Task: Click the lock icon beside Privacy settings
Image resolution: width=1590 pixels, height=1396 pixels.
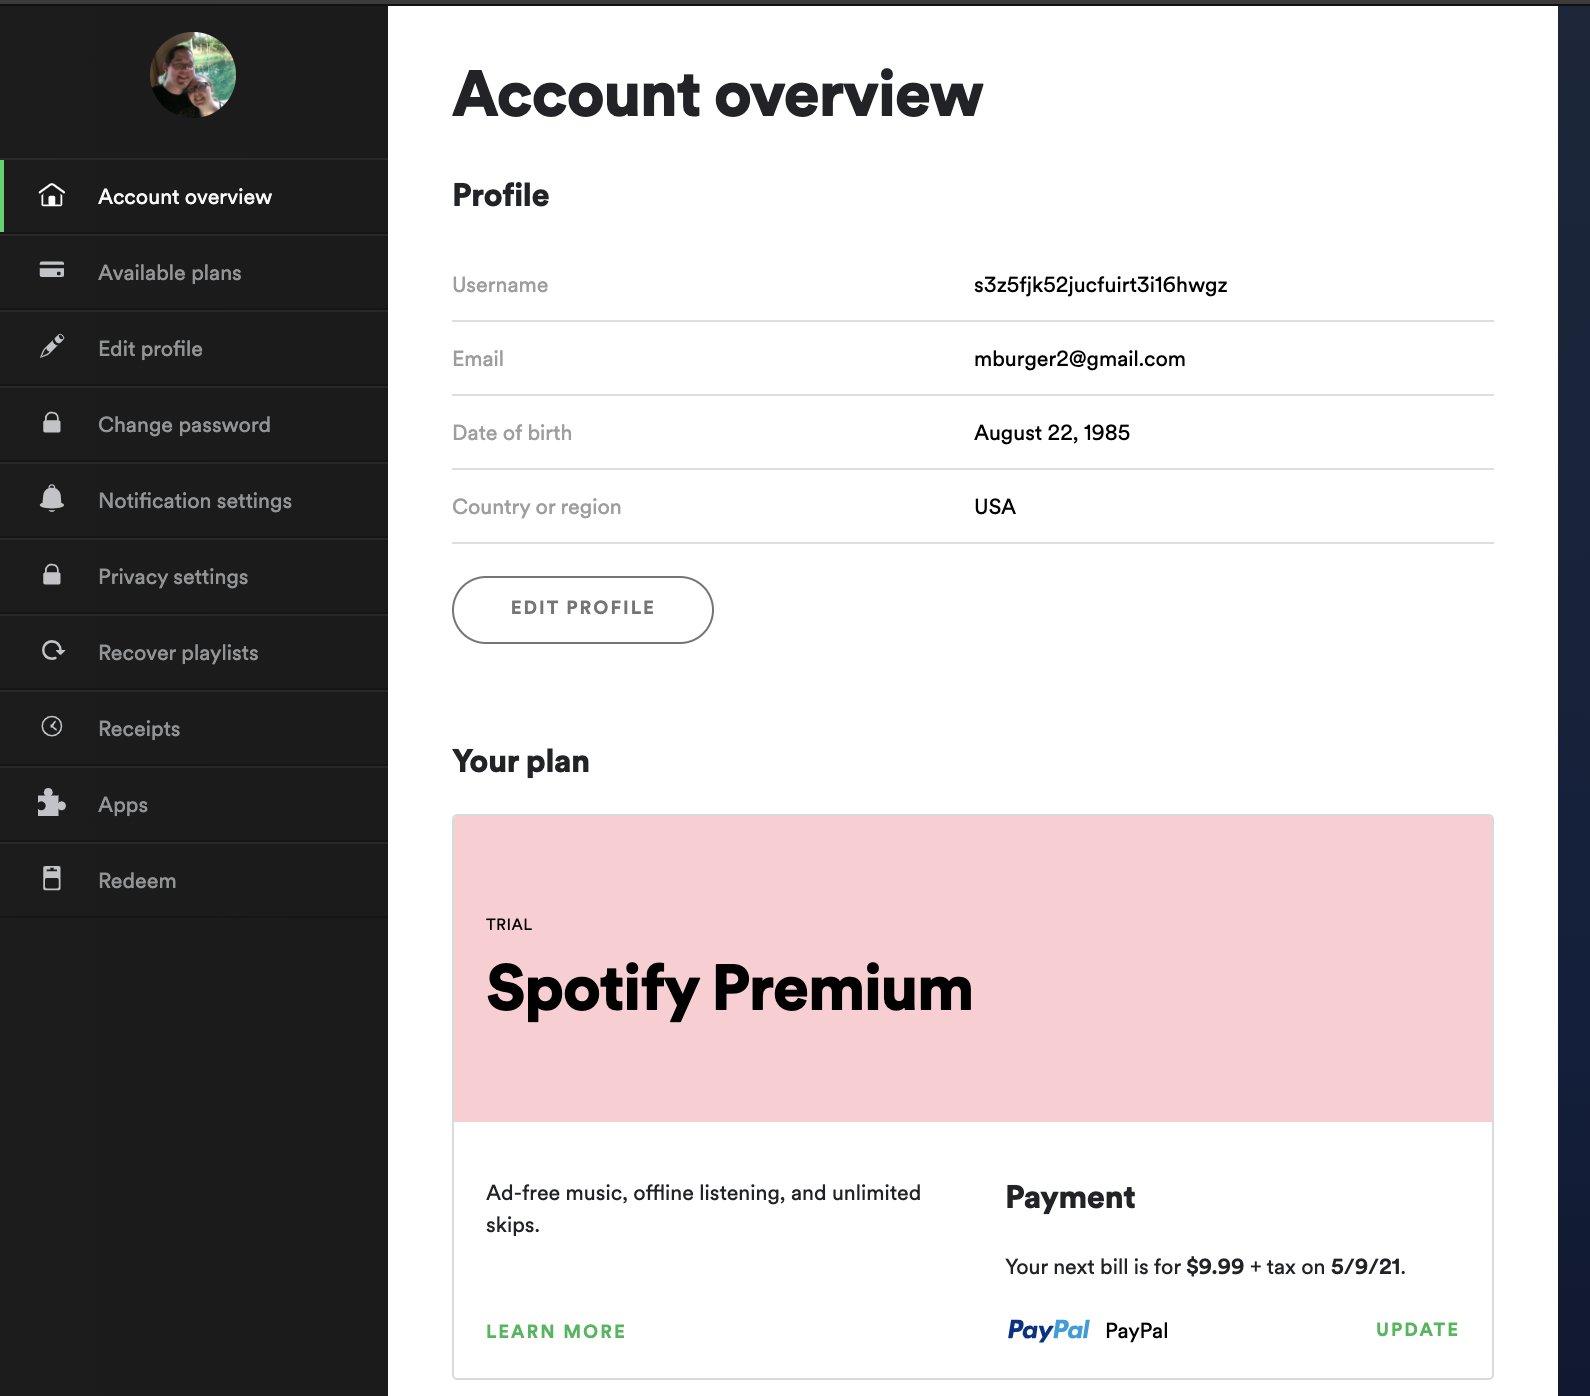Action: tap(52, 575)
